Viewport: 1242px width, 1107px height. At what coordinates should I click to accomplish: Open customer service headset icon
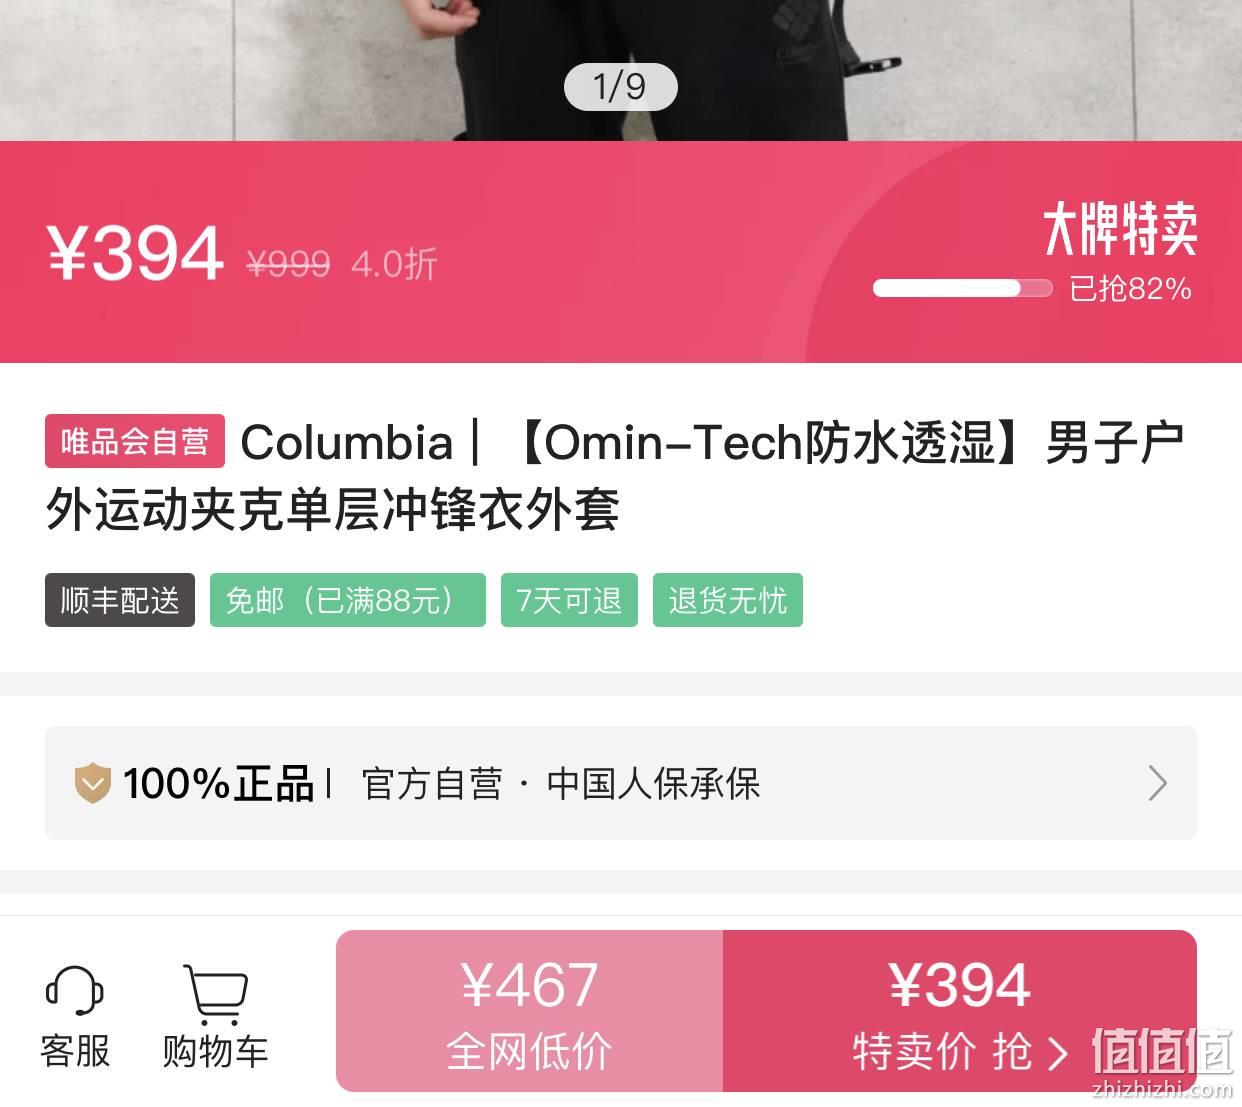coord(75,992)
